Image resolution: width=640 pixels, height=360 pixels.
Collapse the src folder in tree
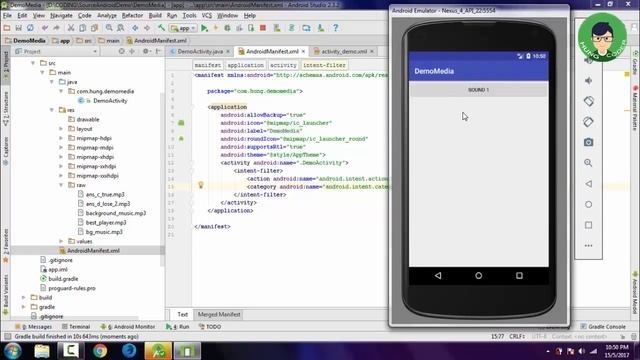click(x=33, y=63)
